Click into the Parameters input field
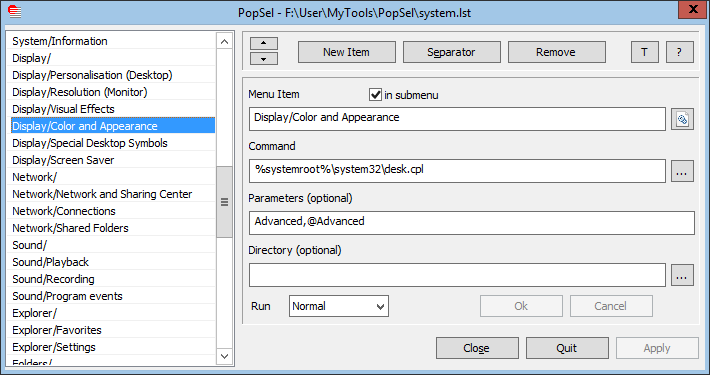This screenshot has width=710, height=375. [x=471, y=223]
